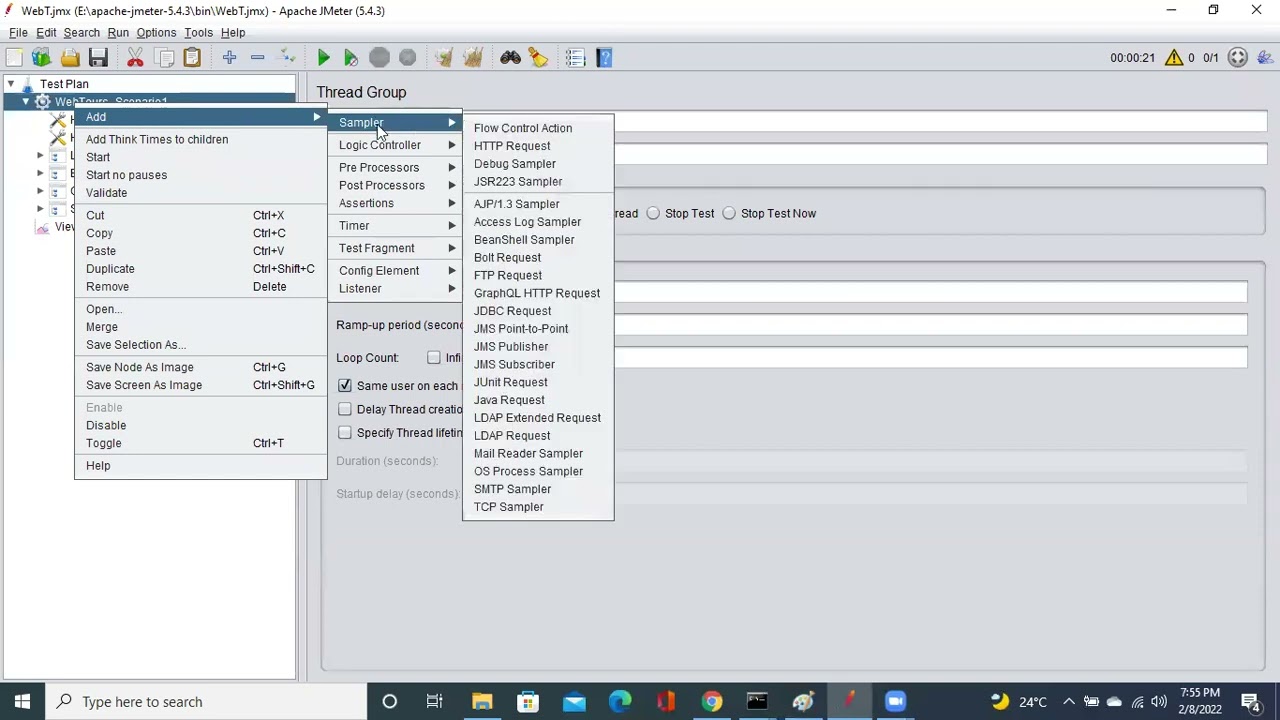Start the test with green play icon
1280x720 pixels.
click(x=323, y=58)
